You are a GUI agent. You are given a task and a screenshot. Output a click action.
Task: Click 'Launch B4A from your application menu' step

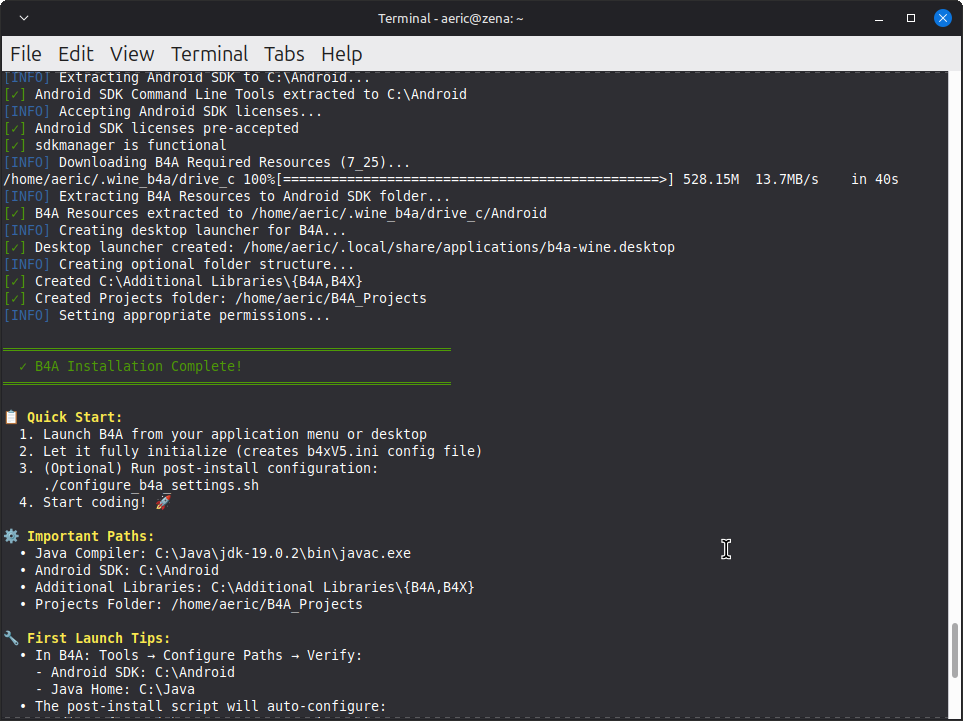click(223, 434)
